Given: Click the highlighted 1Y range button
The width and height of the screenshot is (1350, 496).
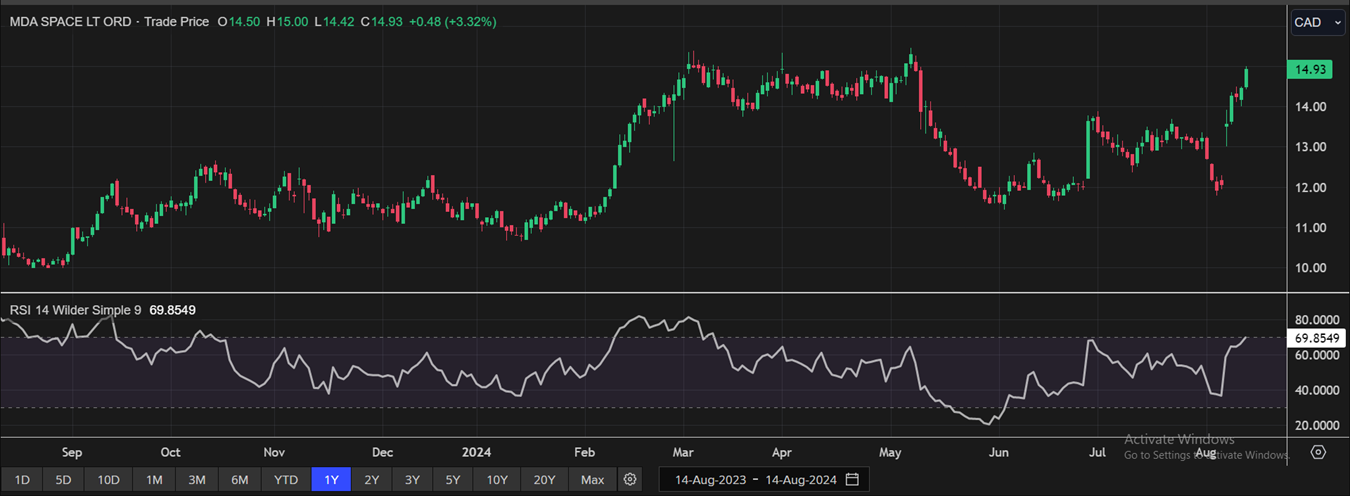Looking at the screenshot, I should click(x=331, y=480).
